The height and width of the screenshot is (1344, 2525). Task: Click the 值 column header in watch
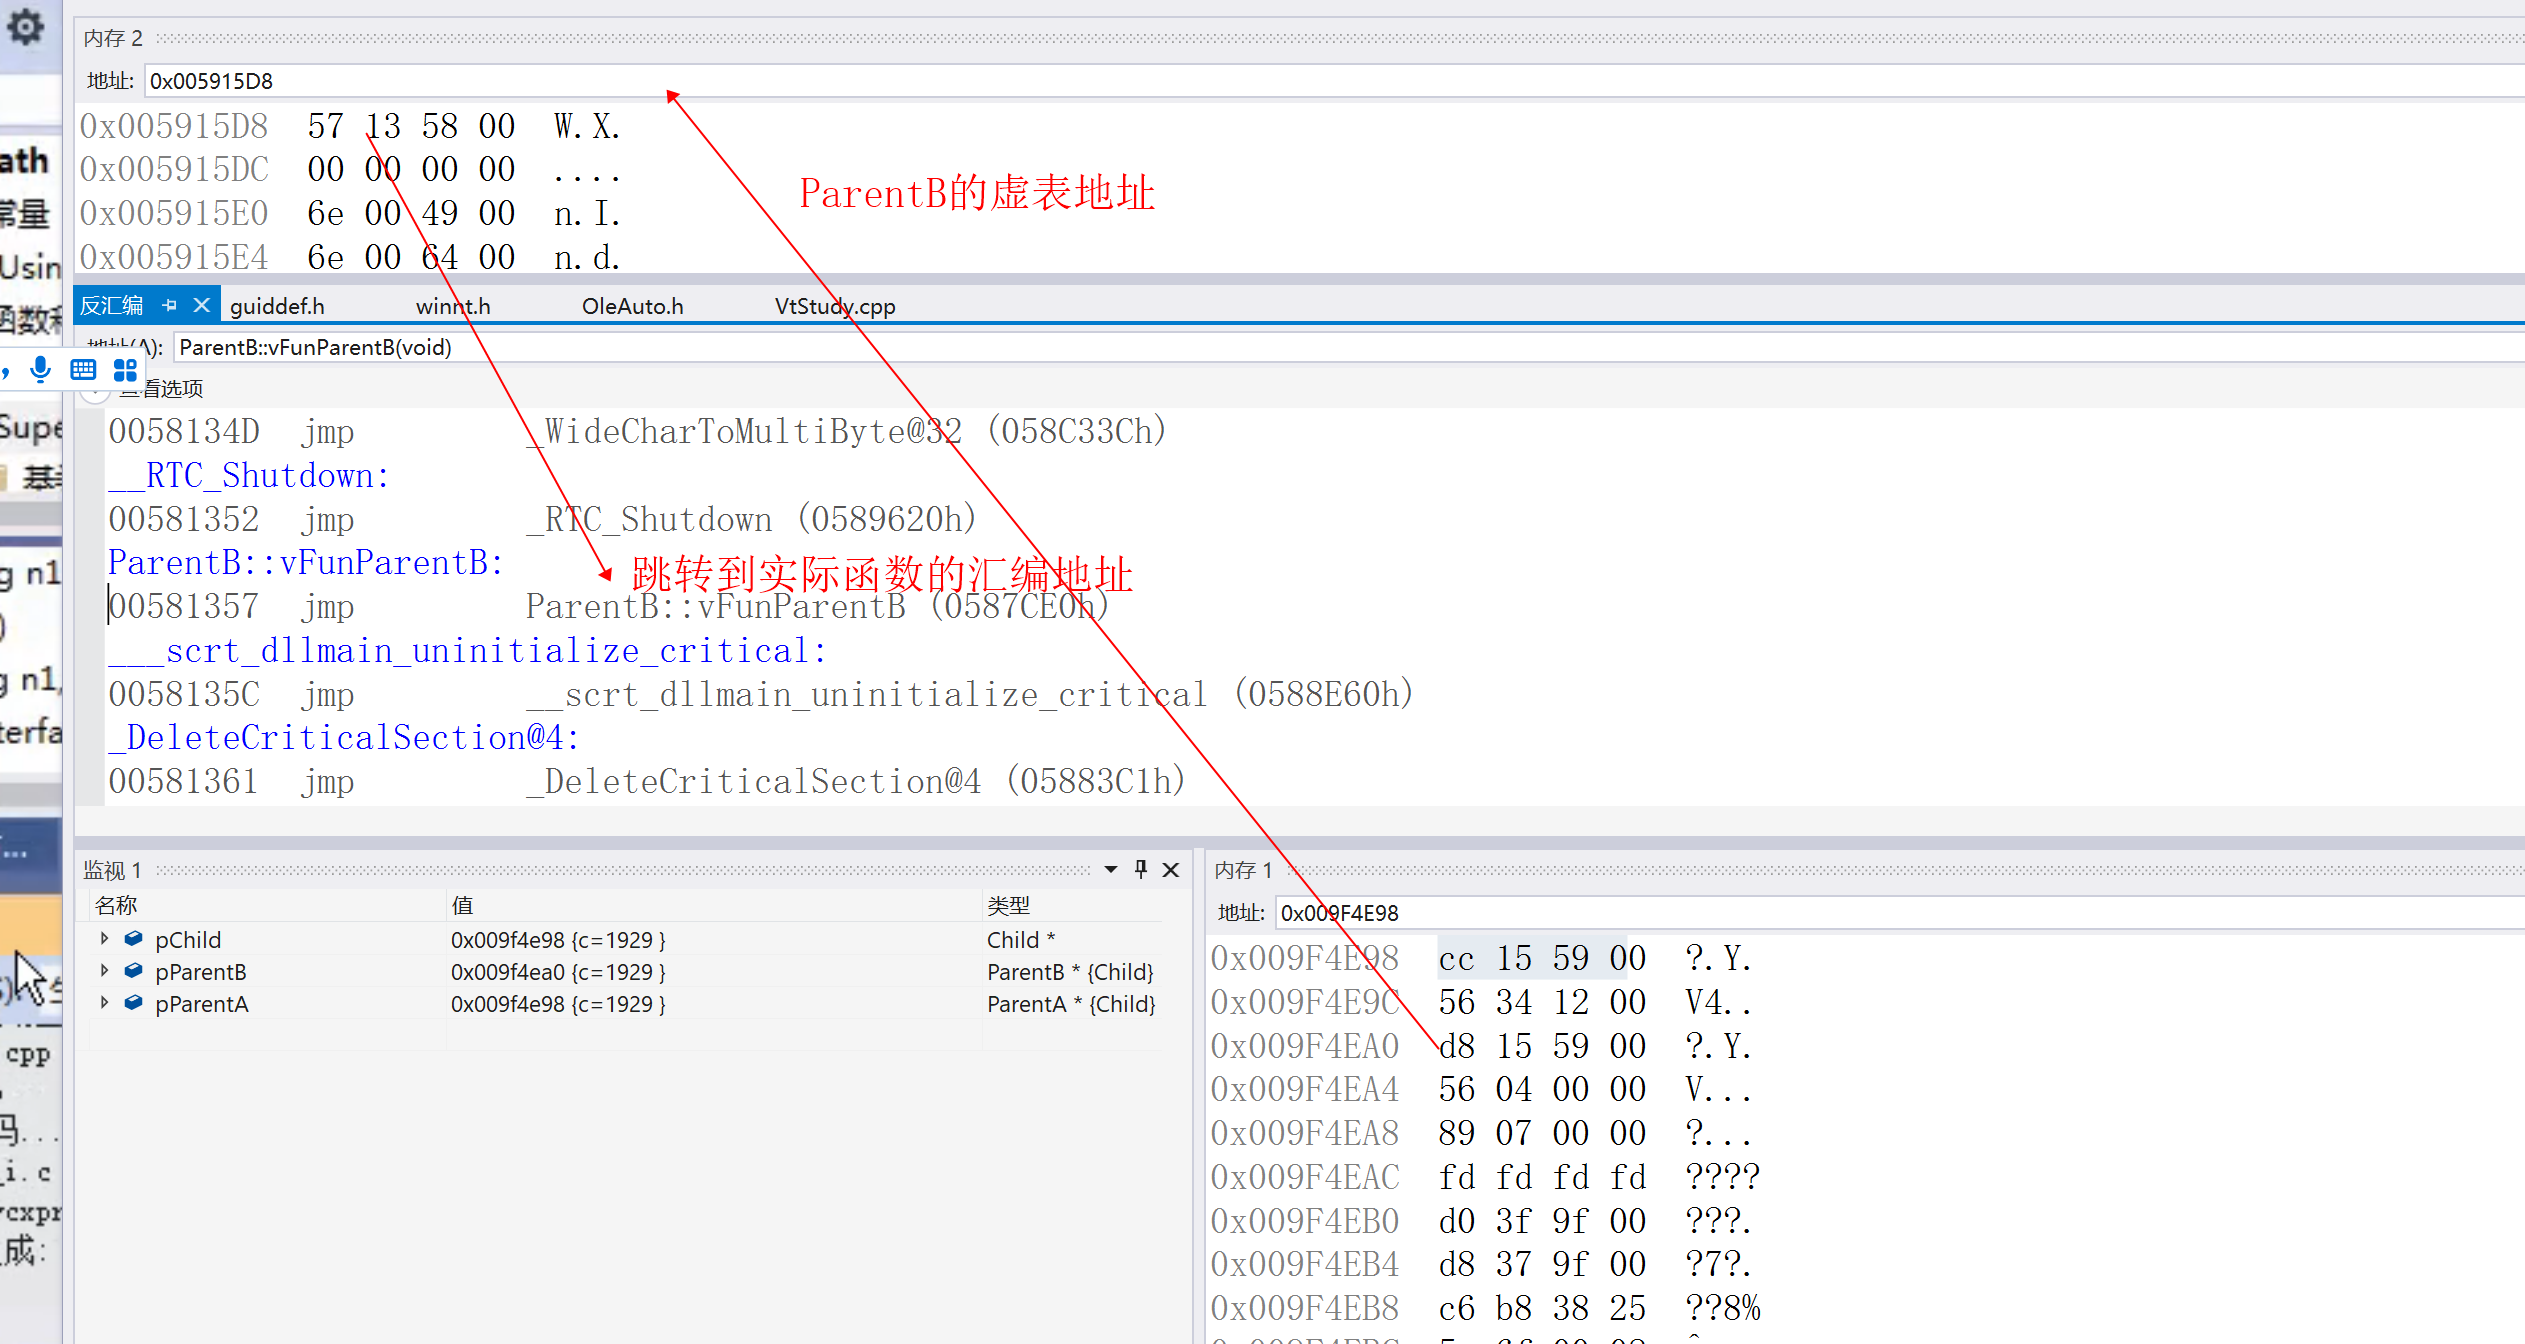coord(462,905)
